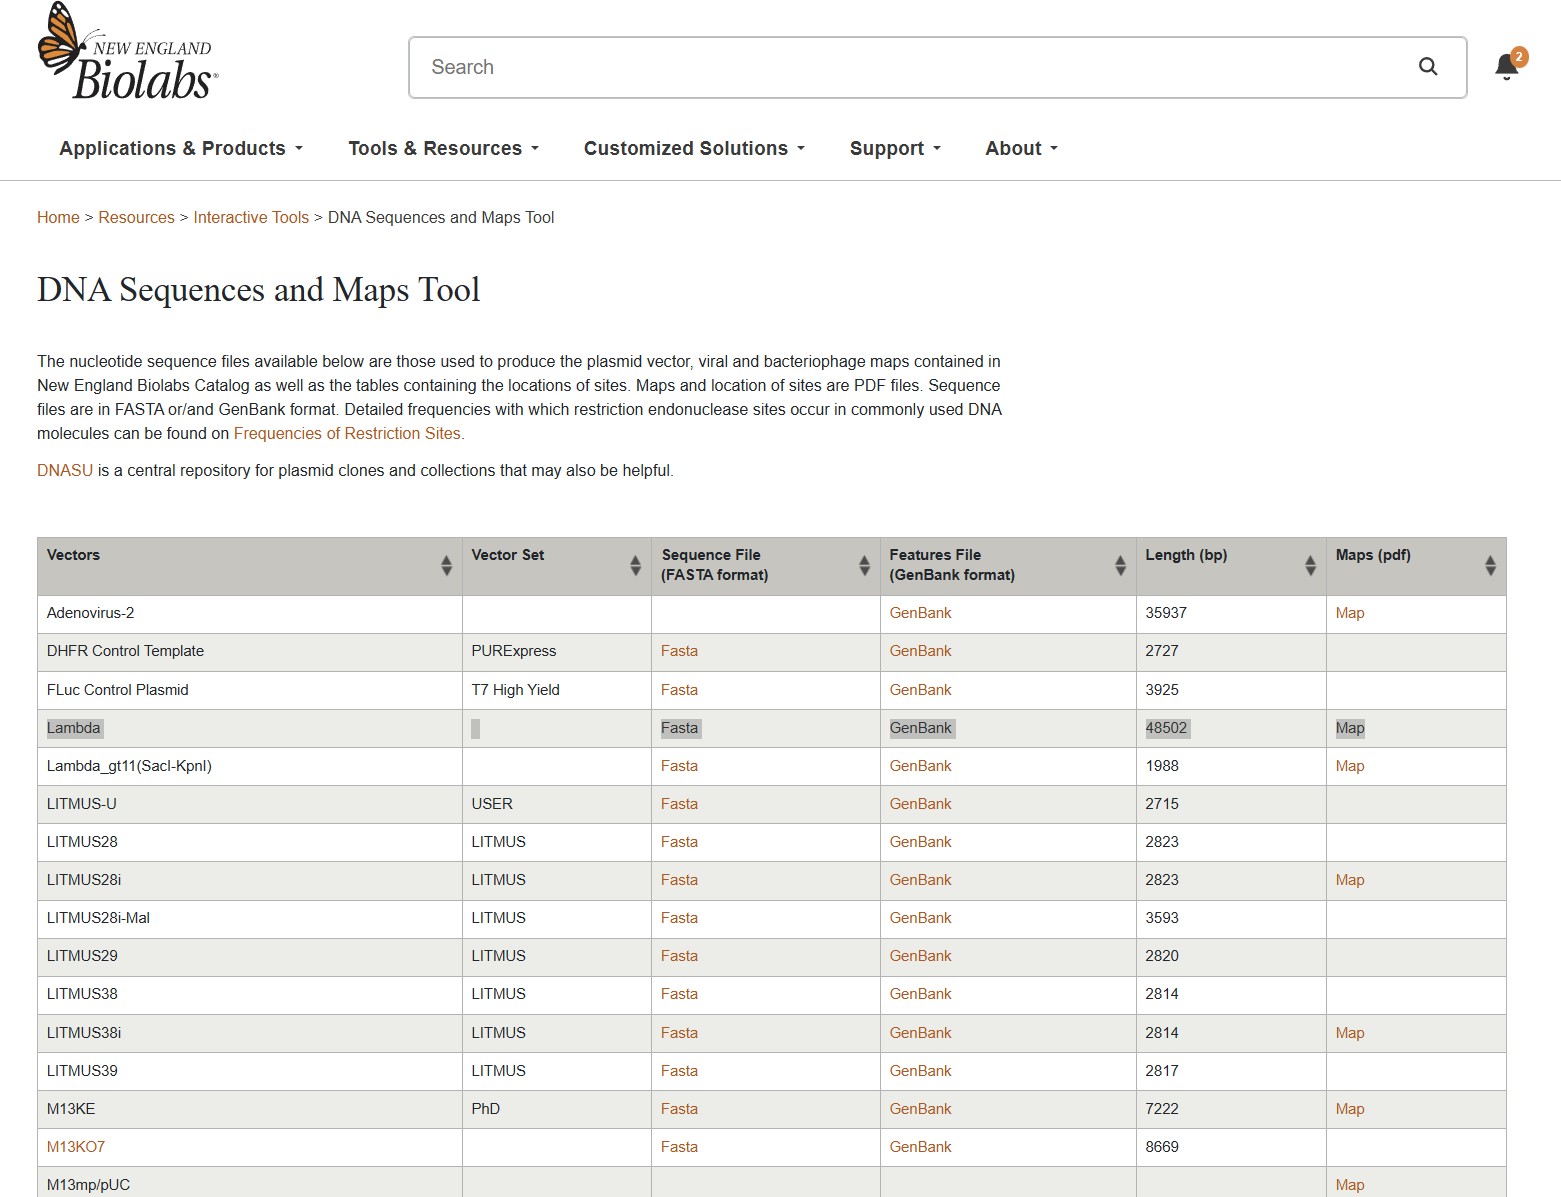The width and height of the screenshot is (1561, 1197).
Task: Open the About dropdown
Action: [1019, 148]
